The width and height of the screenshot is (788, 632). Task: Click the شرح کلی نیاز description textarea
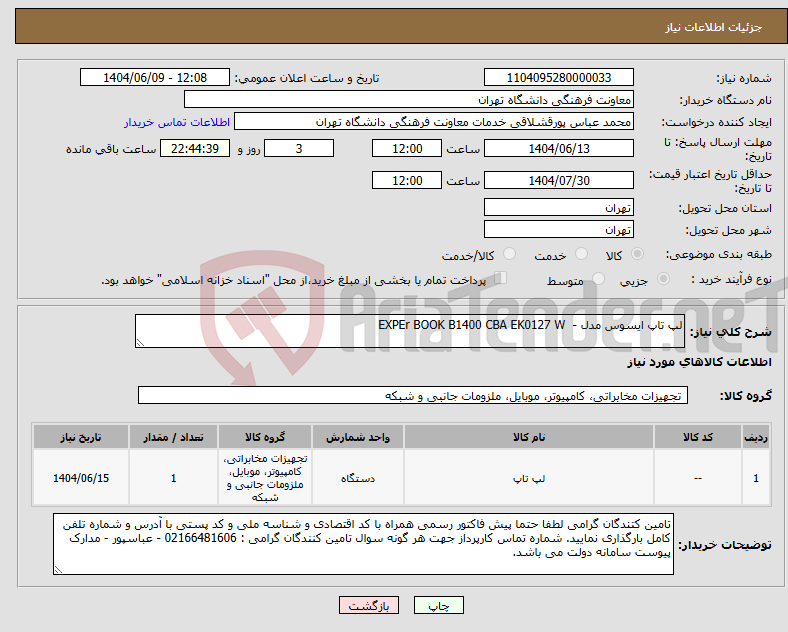[410, 331]
